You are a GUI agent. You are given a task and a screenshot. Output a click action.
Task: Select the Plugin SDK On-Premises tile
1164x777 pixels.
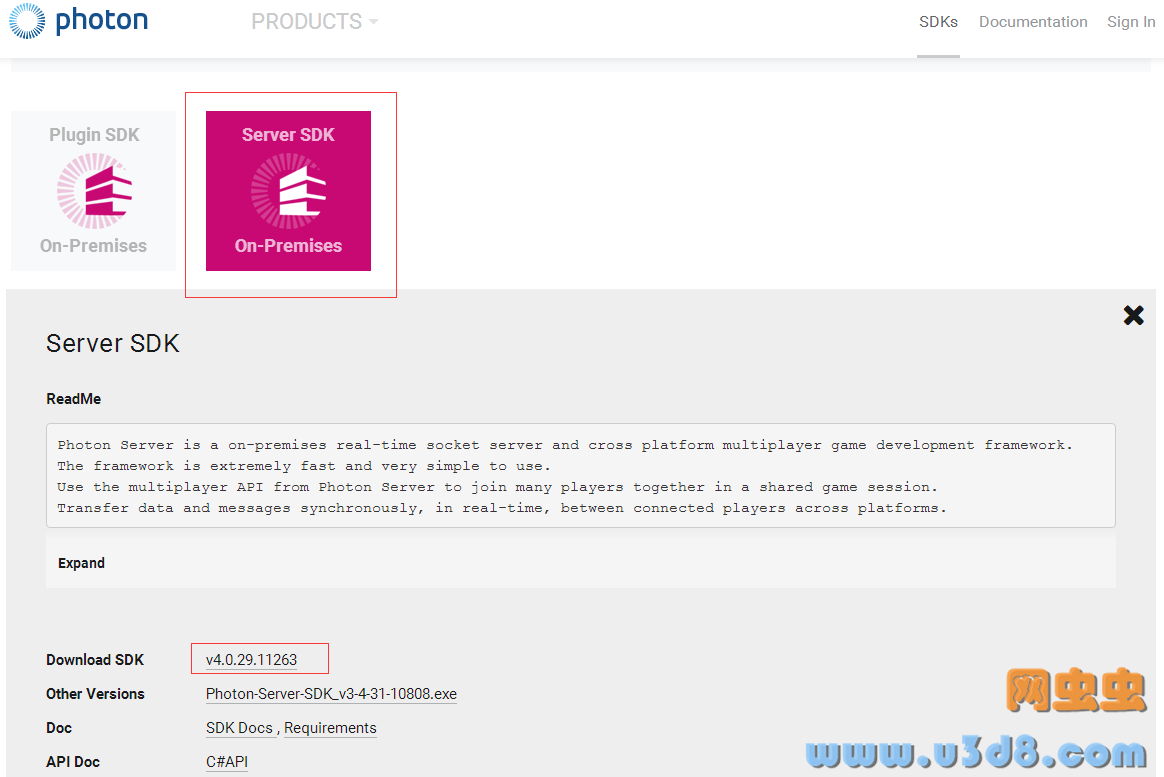coord(94,191)
